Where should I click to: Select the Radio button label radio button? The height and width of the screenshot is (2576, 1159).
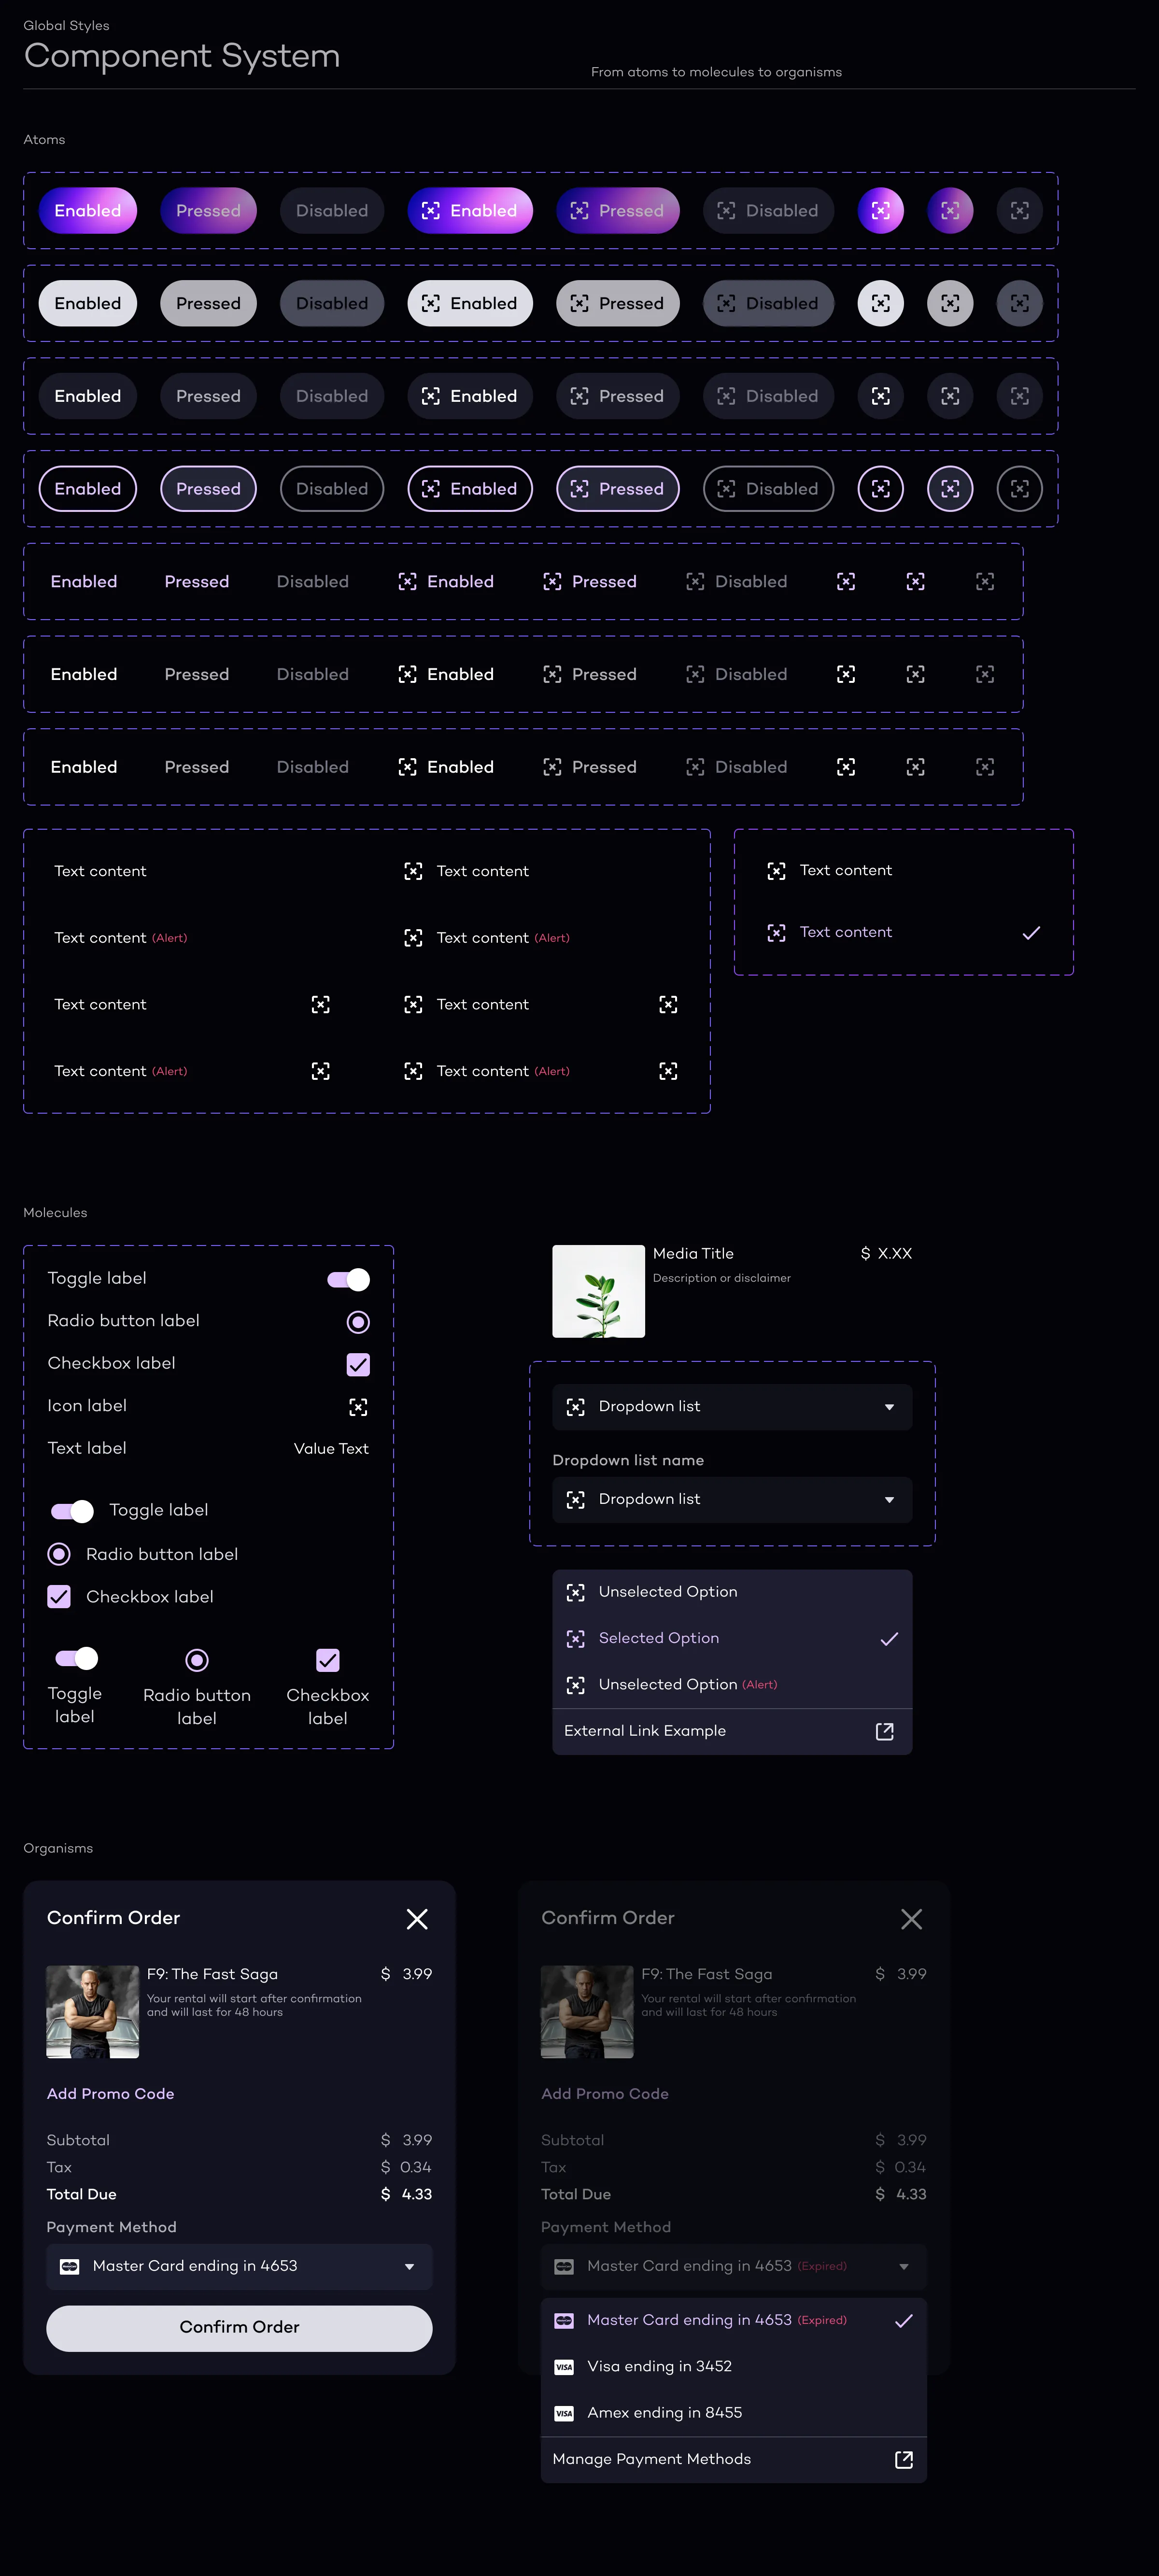click(357, 1321)
